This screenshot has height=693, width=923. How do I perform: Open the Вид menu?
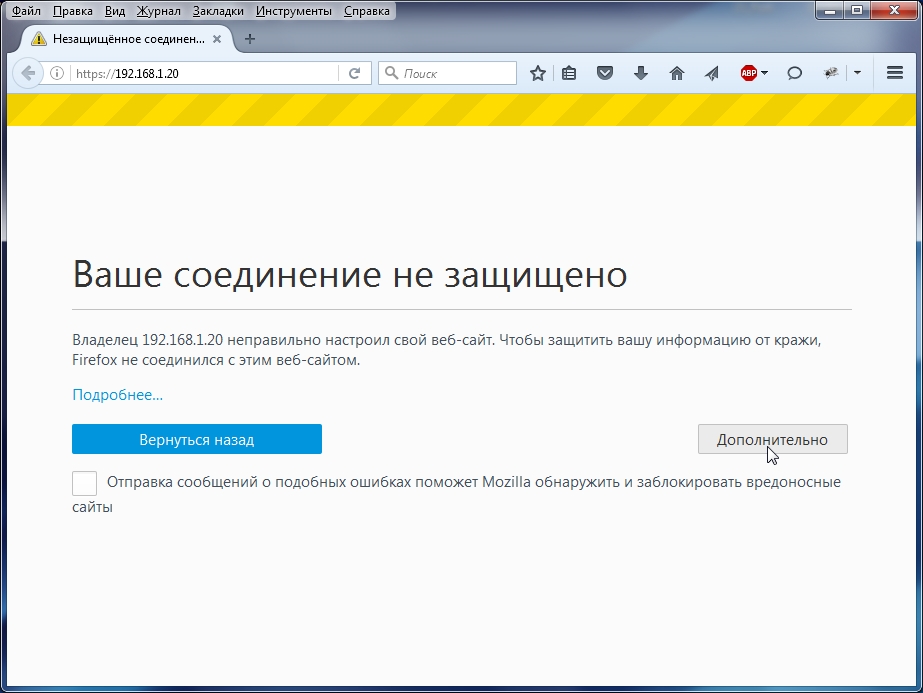tap(115, 11)
